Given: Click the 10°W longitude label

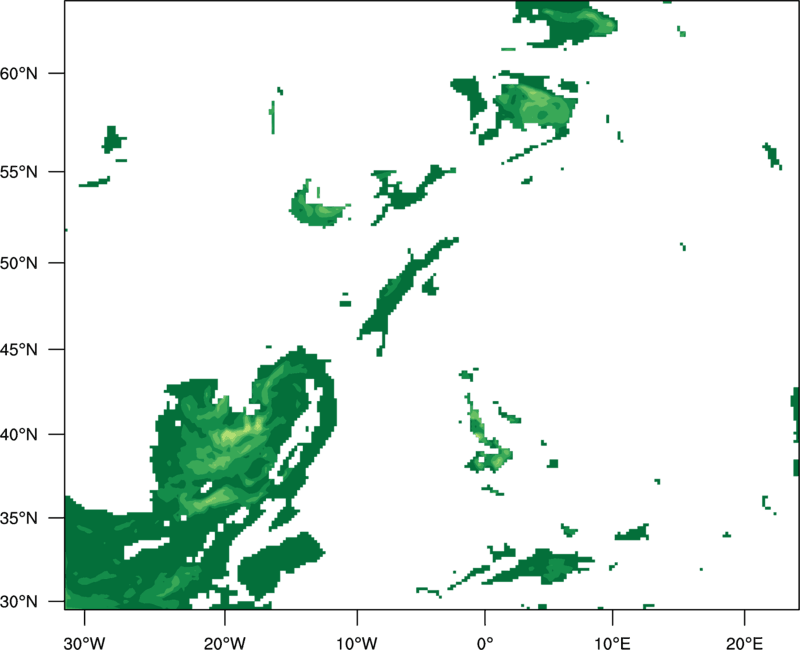Looking at the screenshot, I should pyautogui.click(x=357, y=643).
